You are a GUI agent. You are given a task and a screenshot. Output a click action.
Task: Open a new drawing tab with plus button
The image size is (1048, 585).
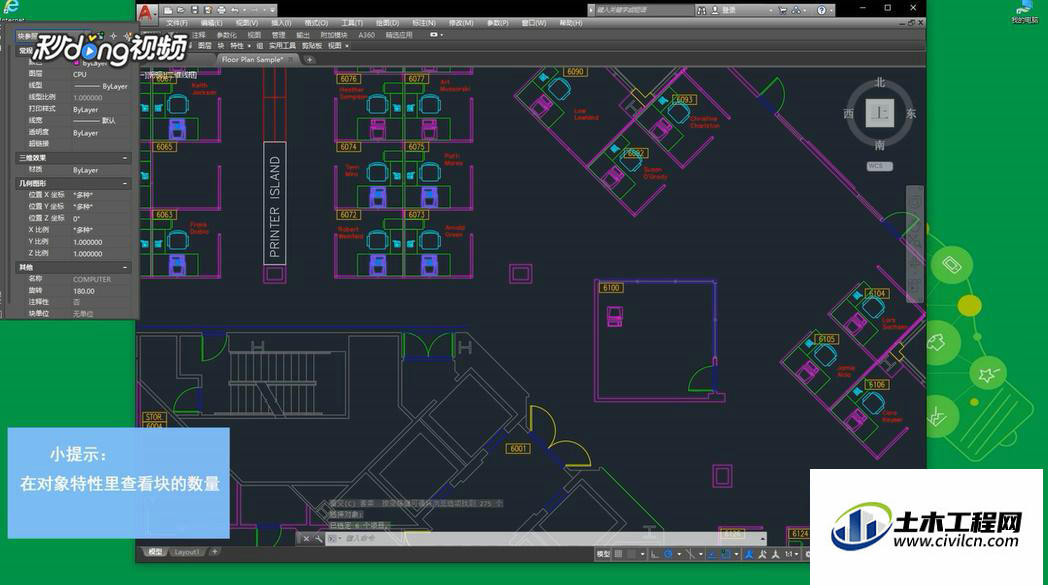coord(309,60)
